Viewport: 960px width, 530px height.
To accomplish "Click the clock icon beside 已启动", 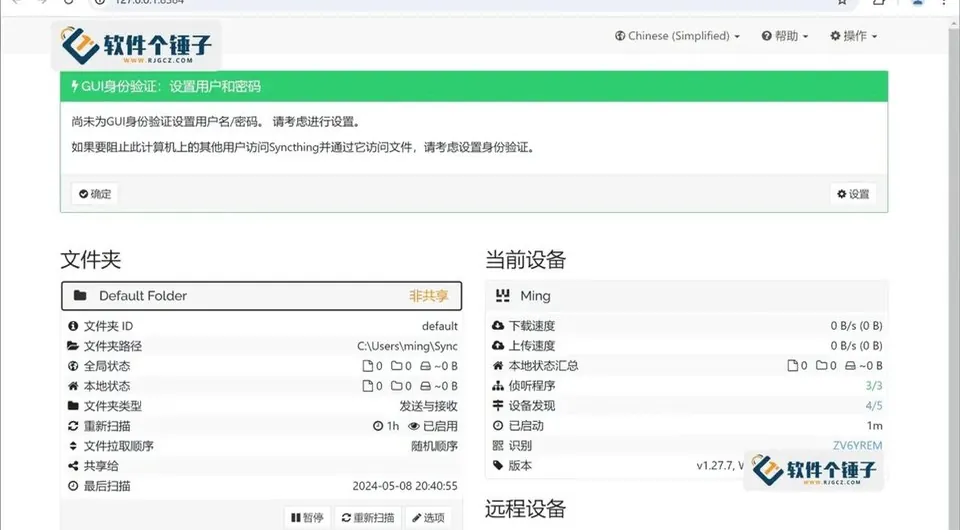I will coord(498,425).
